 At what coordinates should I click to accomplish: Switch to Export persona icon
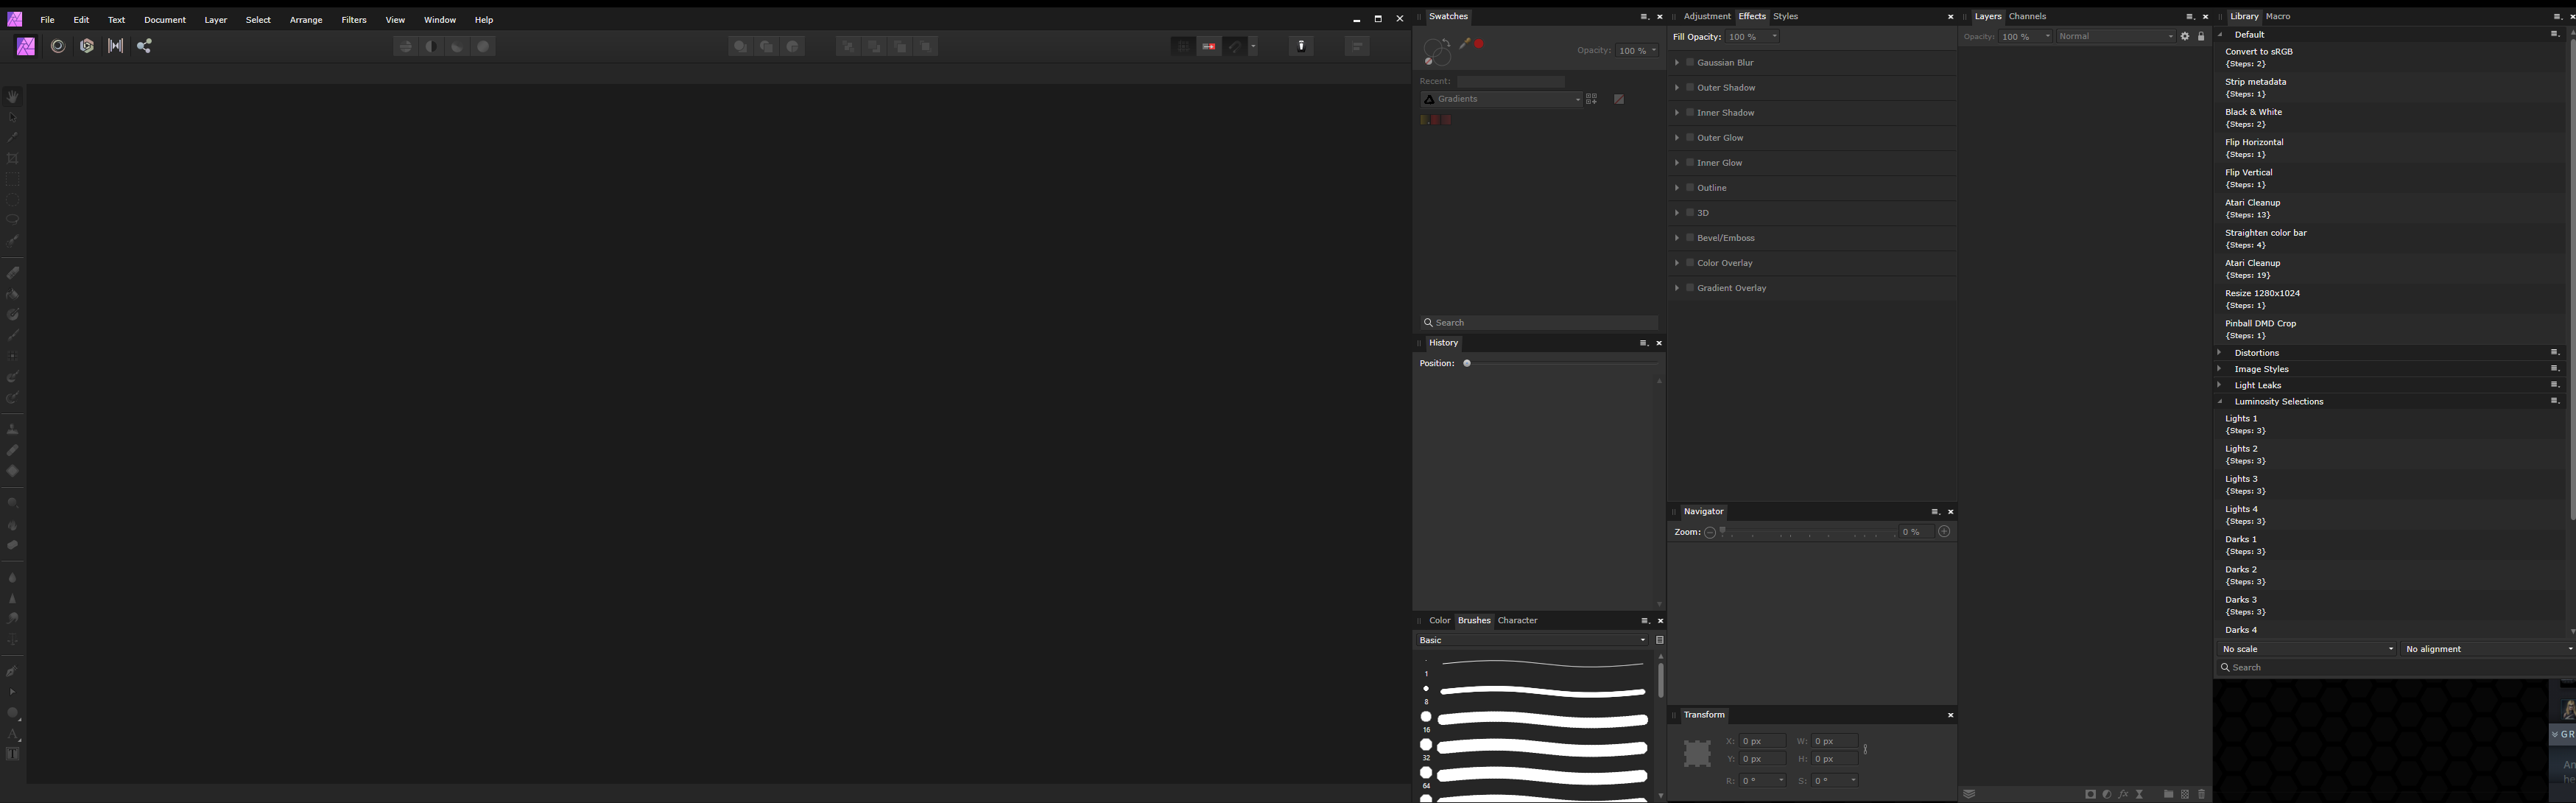click(x=144, y=46)
